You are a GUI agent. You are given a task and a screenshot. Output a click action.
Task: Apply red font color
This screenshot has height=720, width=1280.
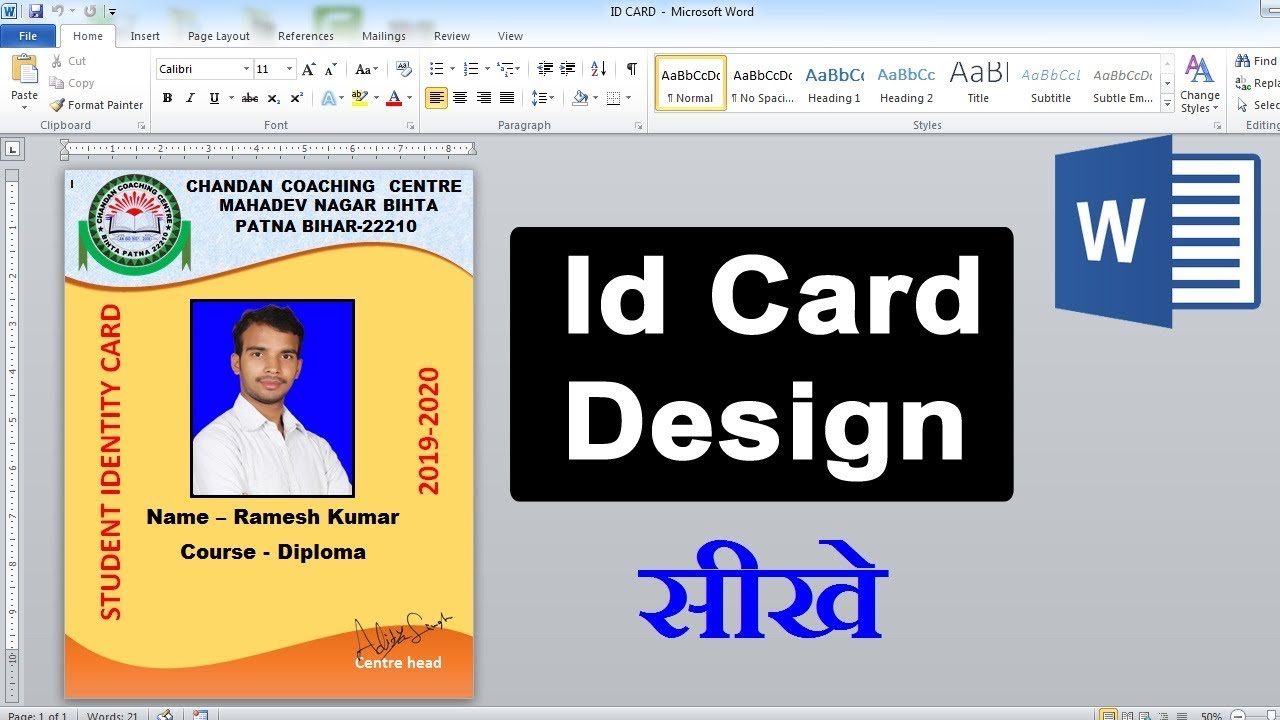pos(393,98)
